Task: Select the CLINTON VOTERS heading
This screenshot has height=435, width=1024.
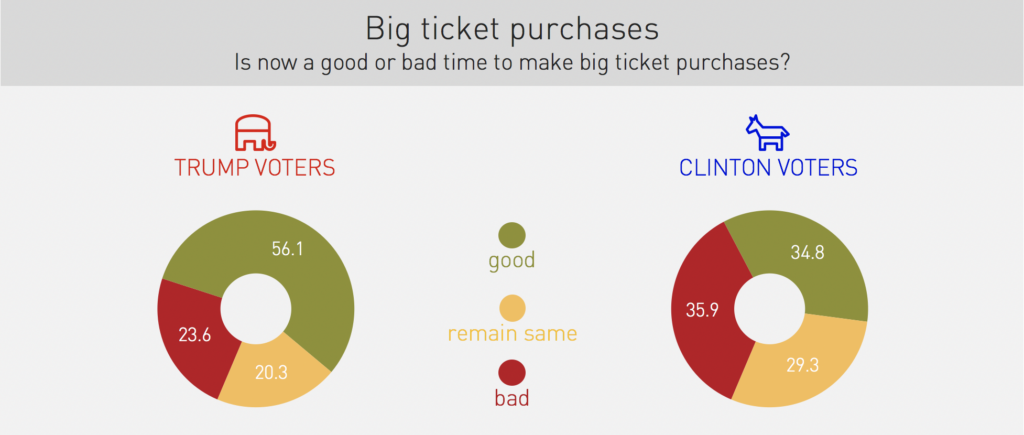Action: tap(768, 168)
